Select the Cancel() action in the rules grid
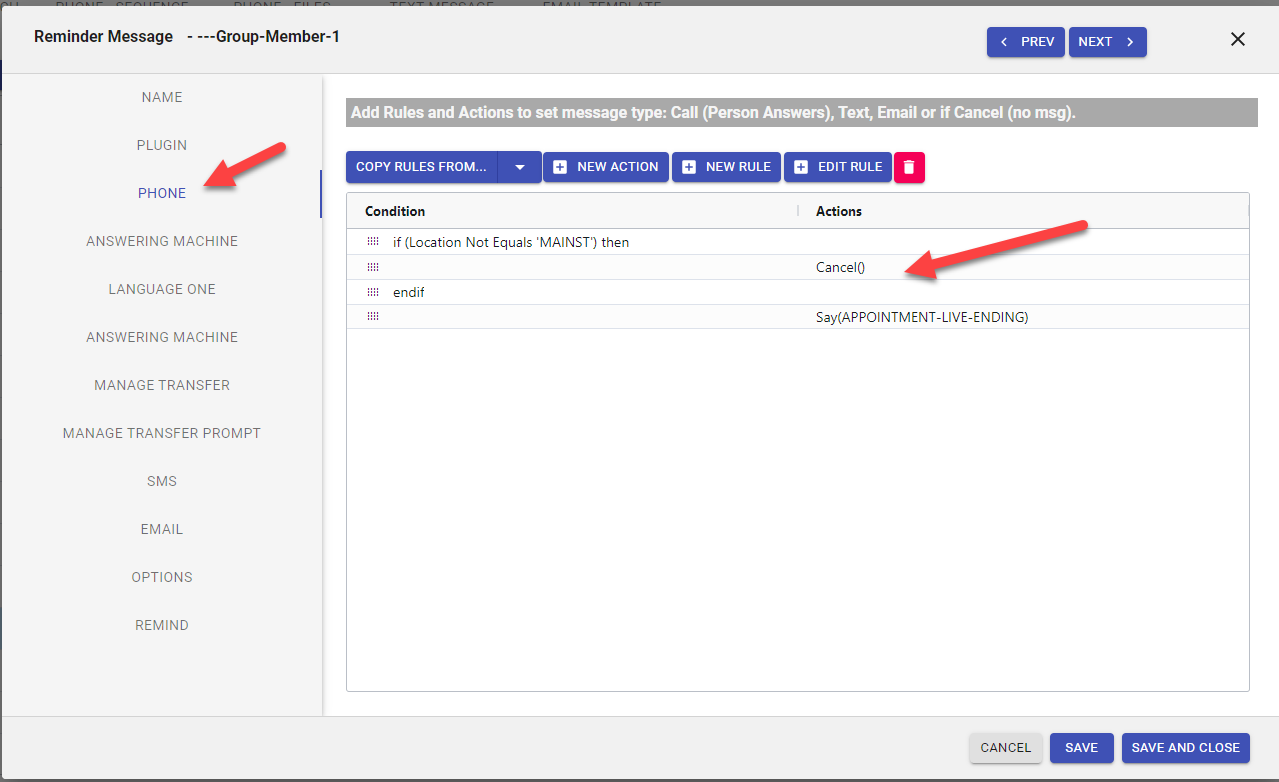Viewport: 1279px width, 782px height. [x=840, y=267]
